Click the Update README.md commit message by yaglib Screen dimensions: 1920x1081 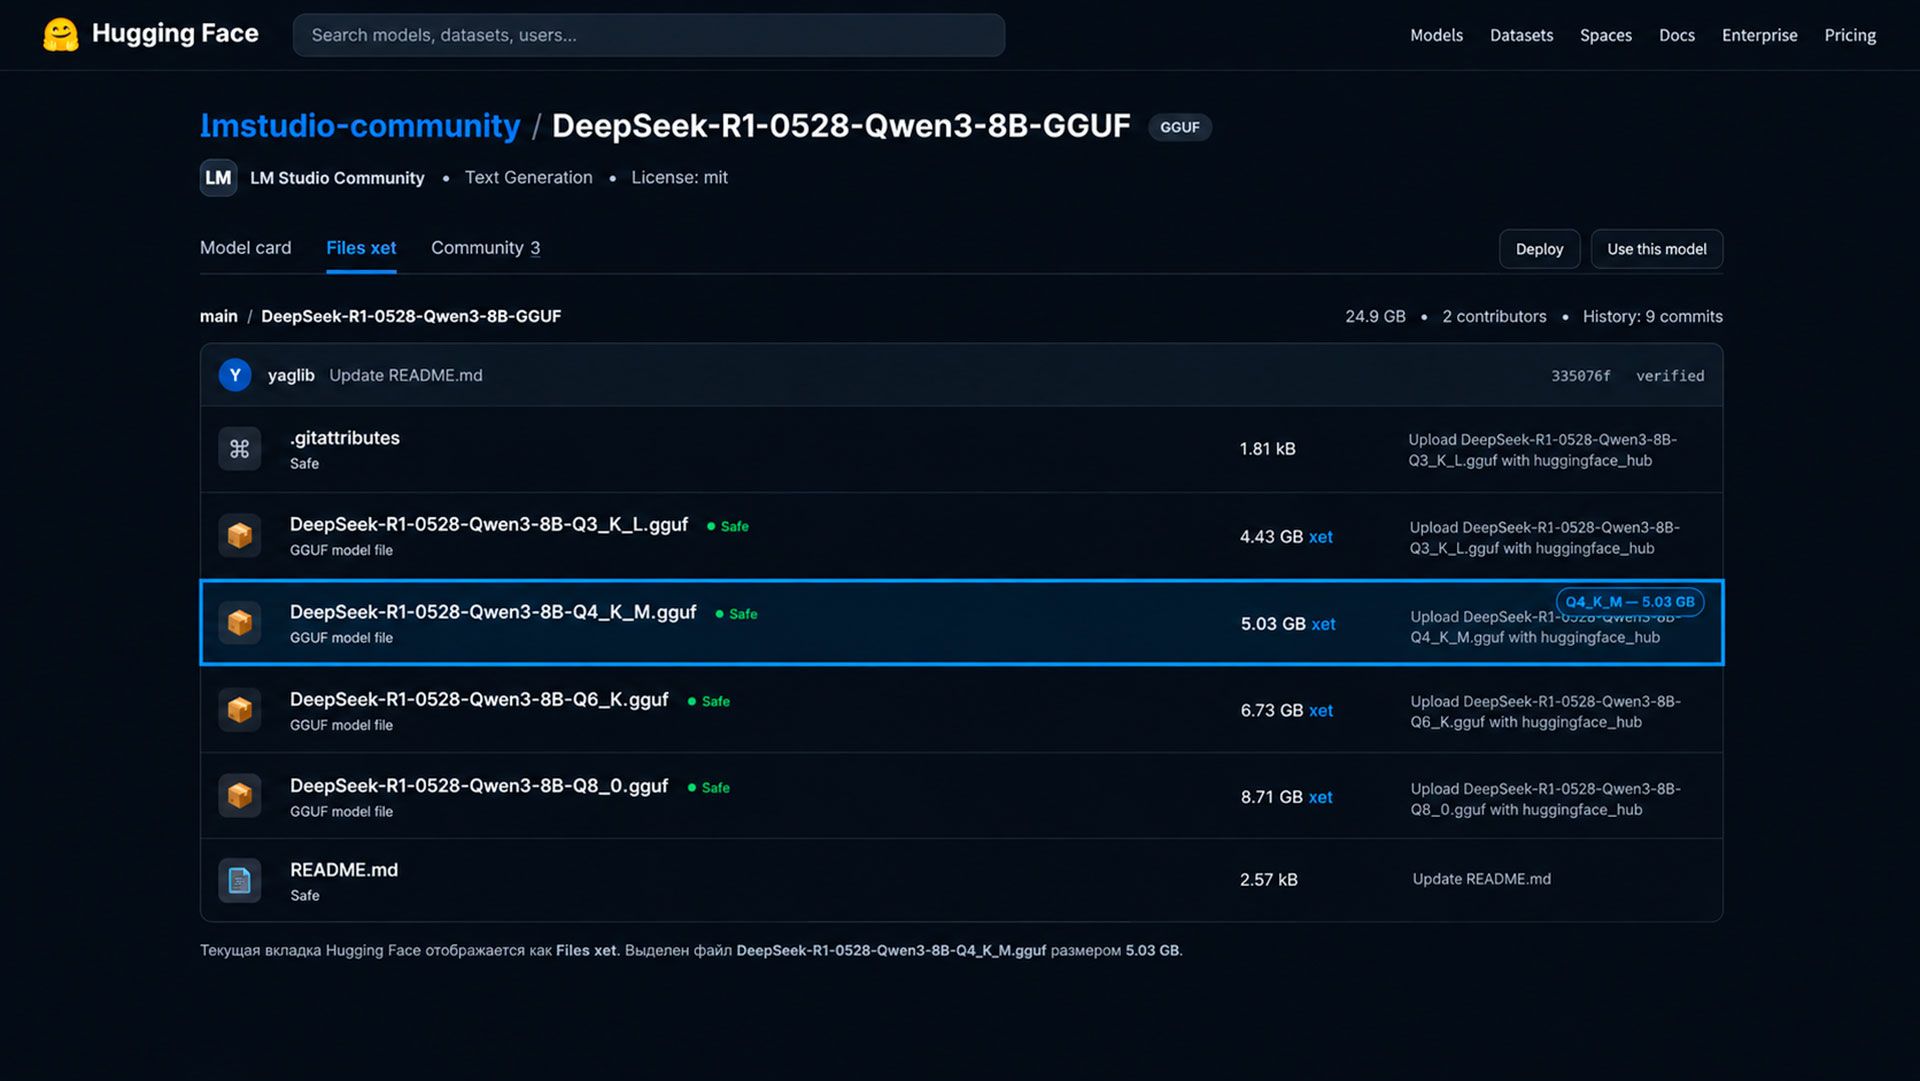[x=406, y=375]
